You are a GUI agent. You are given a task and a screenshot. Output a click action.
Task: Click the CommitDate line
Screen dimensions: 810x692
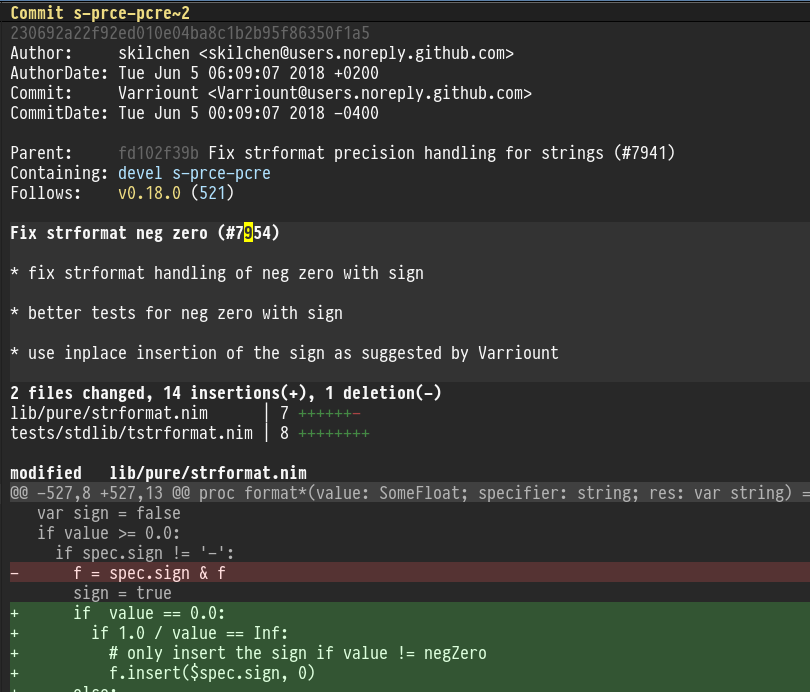194,113
